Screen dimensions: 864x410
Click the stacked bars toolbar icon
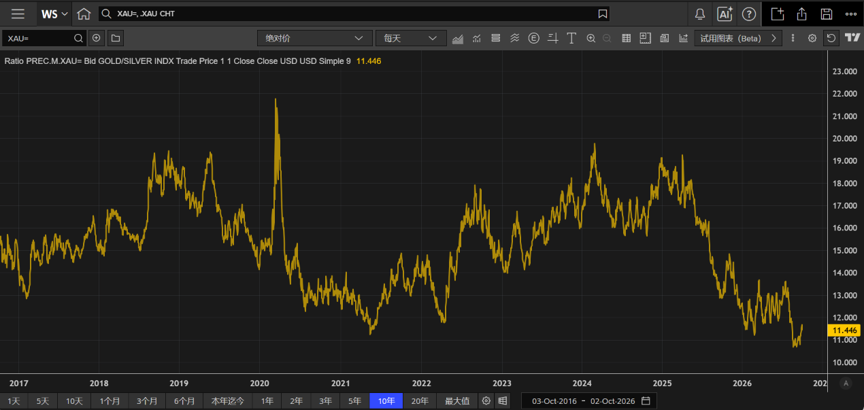pyautogui.click(x=495, y=38)
